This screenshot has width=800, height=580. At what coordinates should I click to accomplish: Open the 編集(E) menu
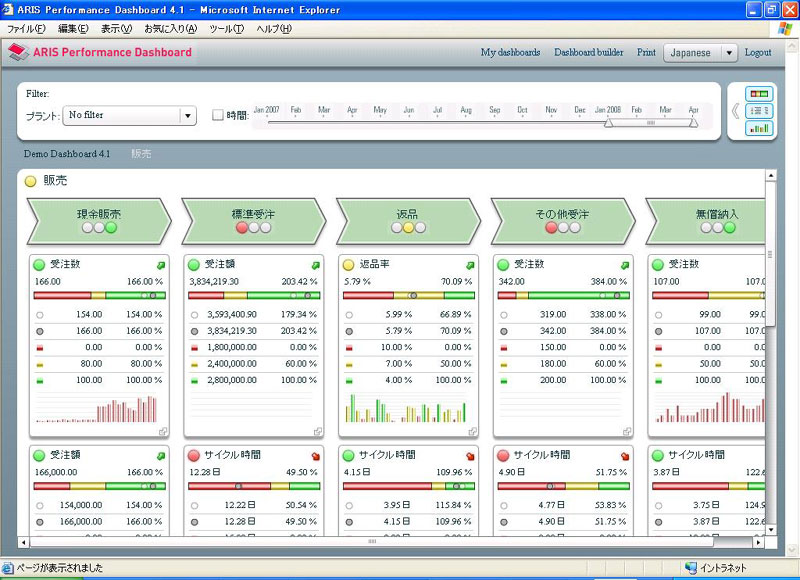click(x=73, y=29)
